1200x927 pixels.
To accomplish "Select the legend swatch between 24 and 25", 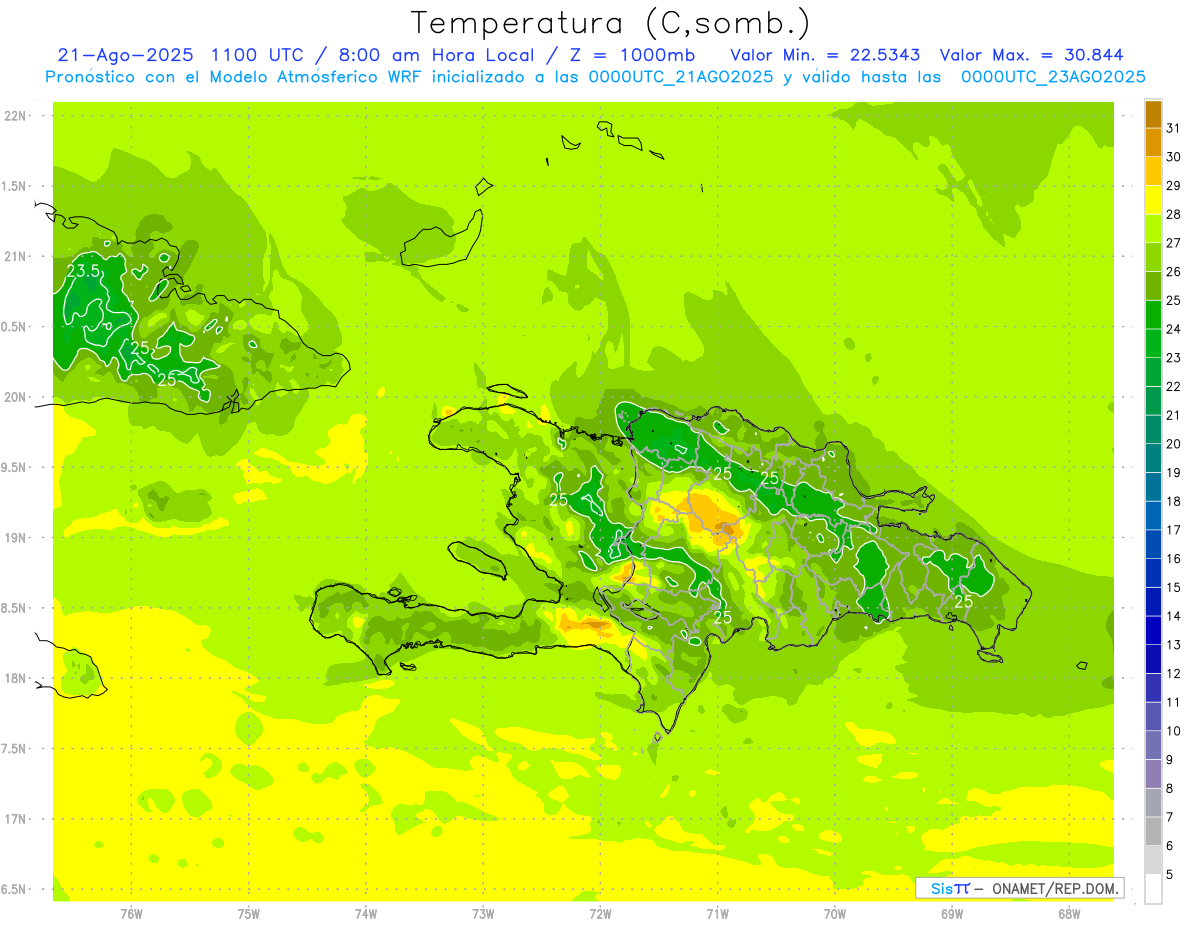I will [1153, 315].
